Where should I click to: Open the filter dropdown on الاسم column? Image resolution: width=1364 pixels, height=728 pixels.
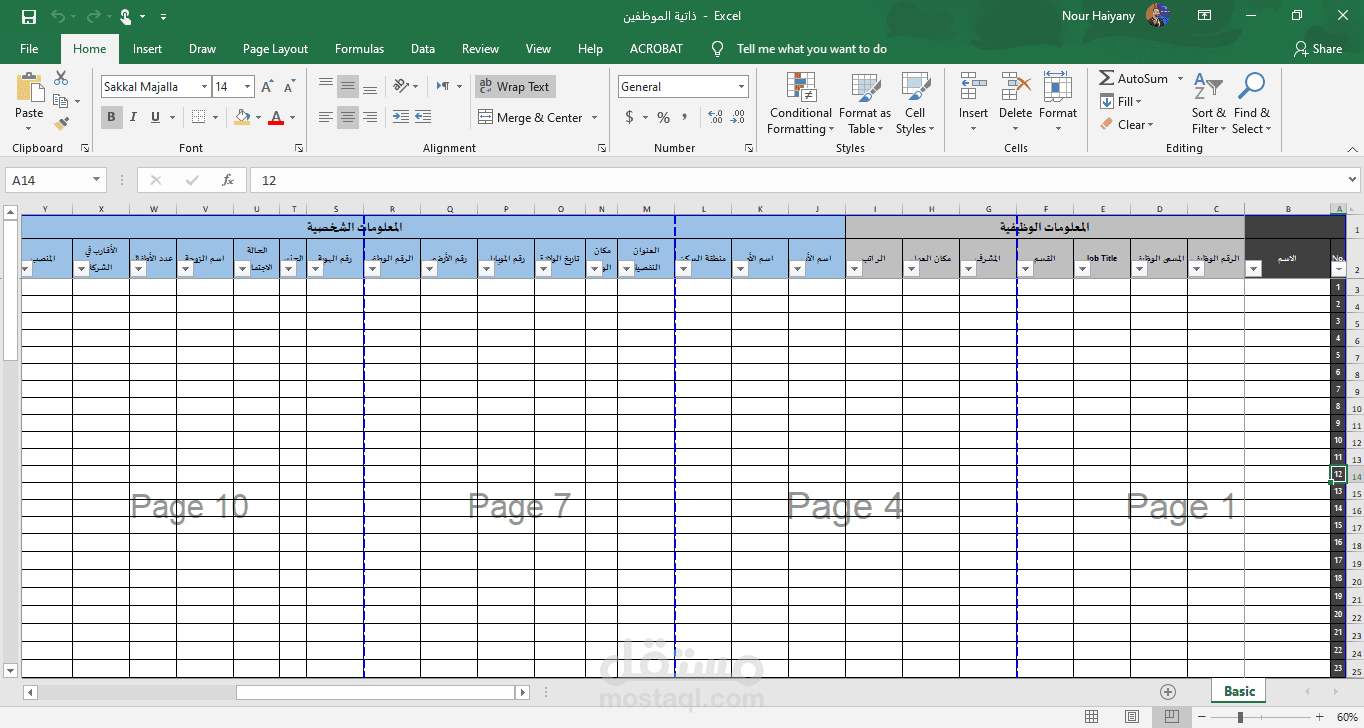click(x=1253, y=268)
